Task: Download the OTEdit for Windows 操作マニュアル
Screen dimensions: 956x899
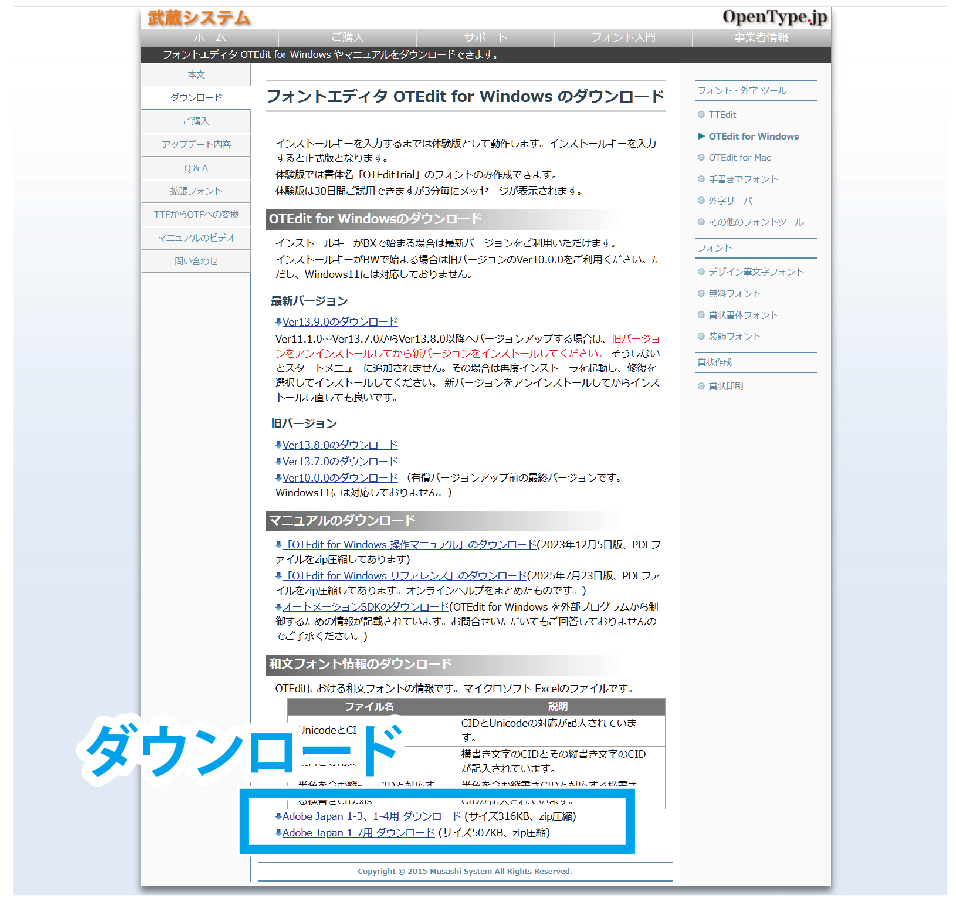Action: (410, 545)
